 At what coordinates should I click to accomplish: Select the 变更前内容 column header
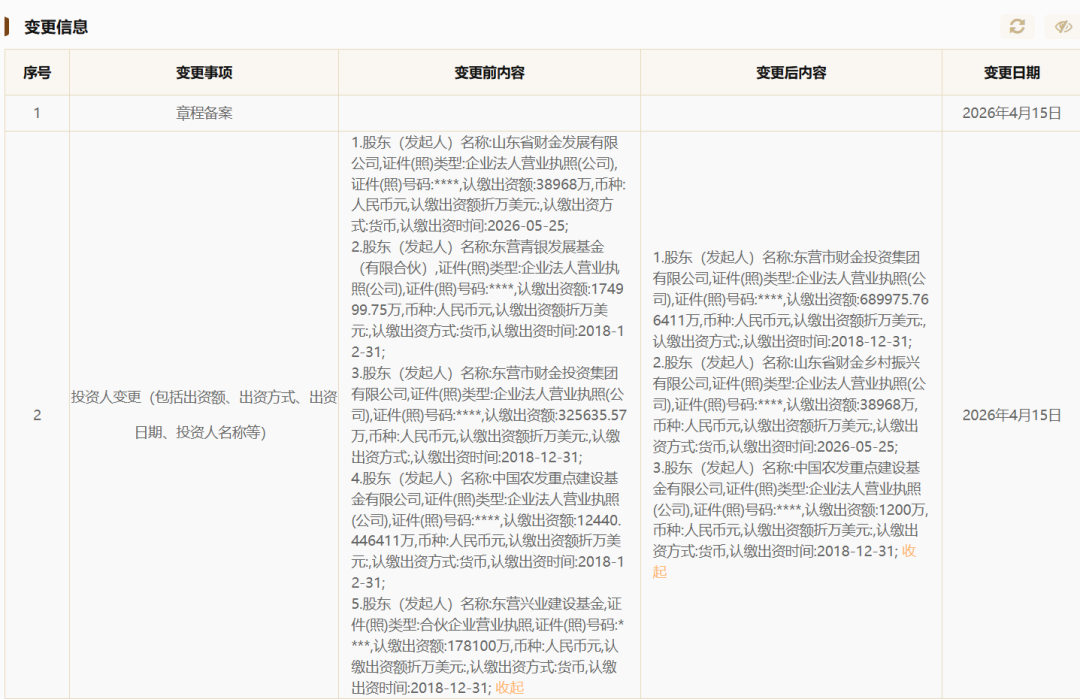click(489, 73)
